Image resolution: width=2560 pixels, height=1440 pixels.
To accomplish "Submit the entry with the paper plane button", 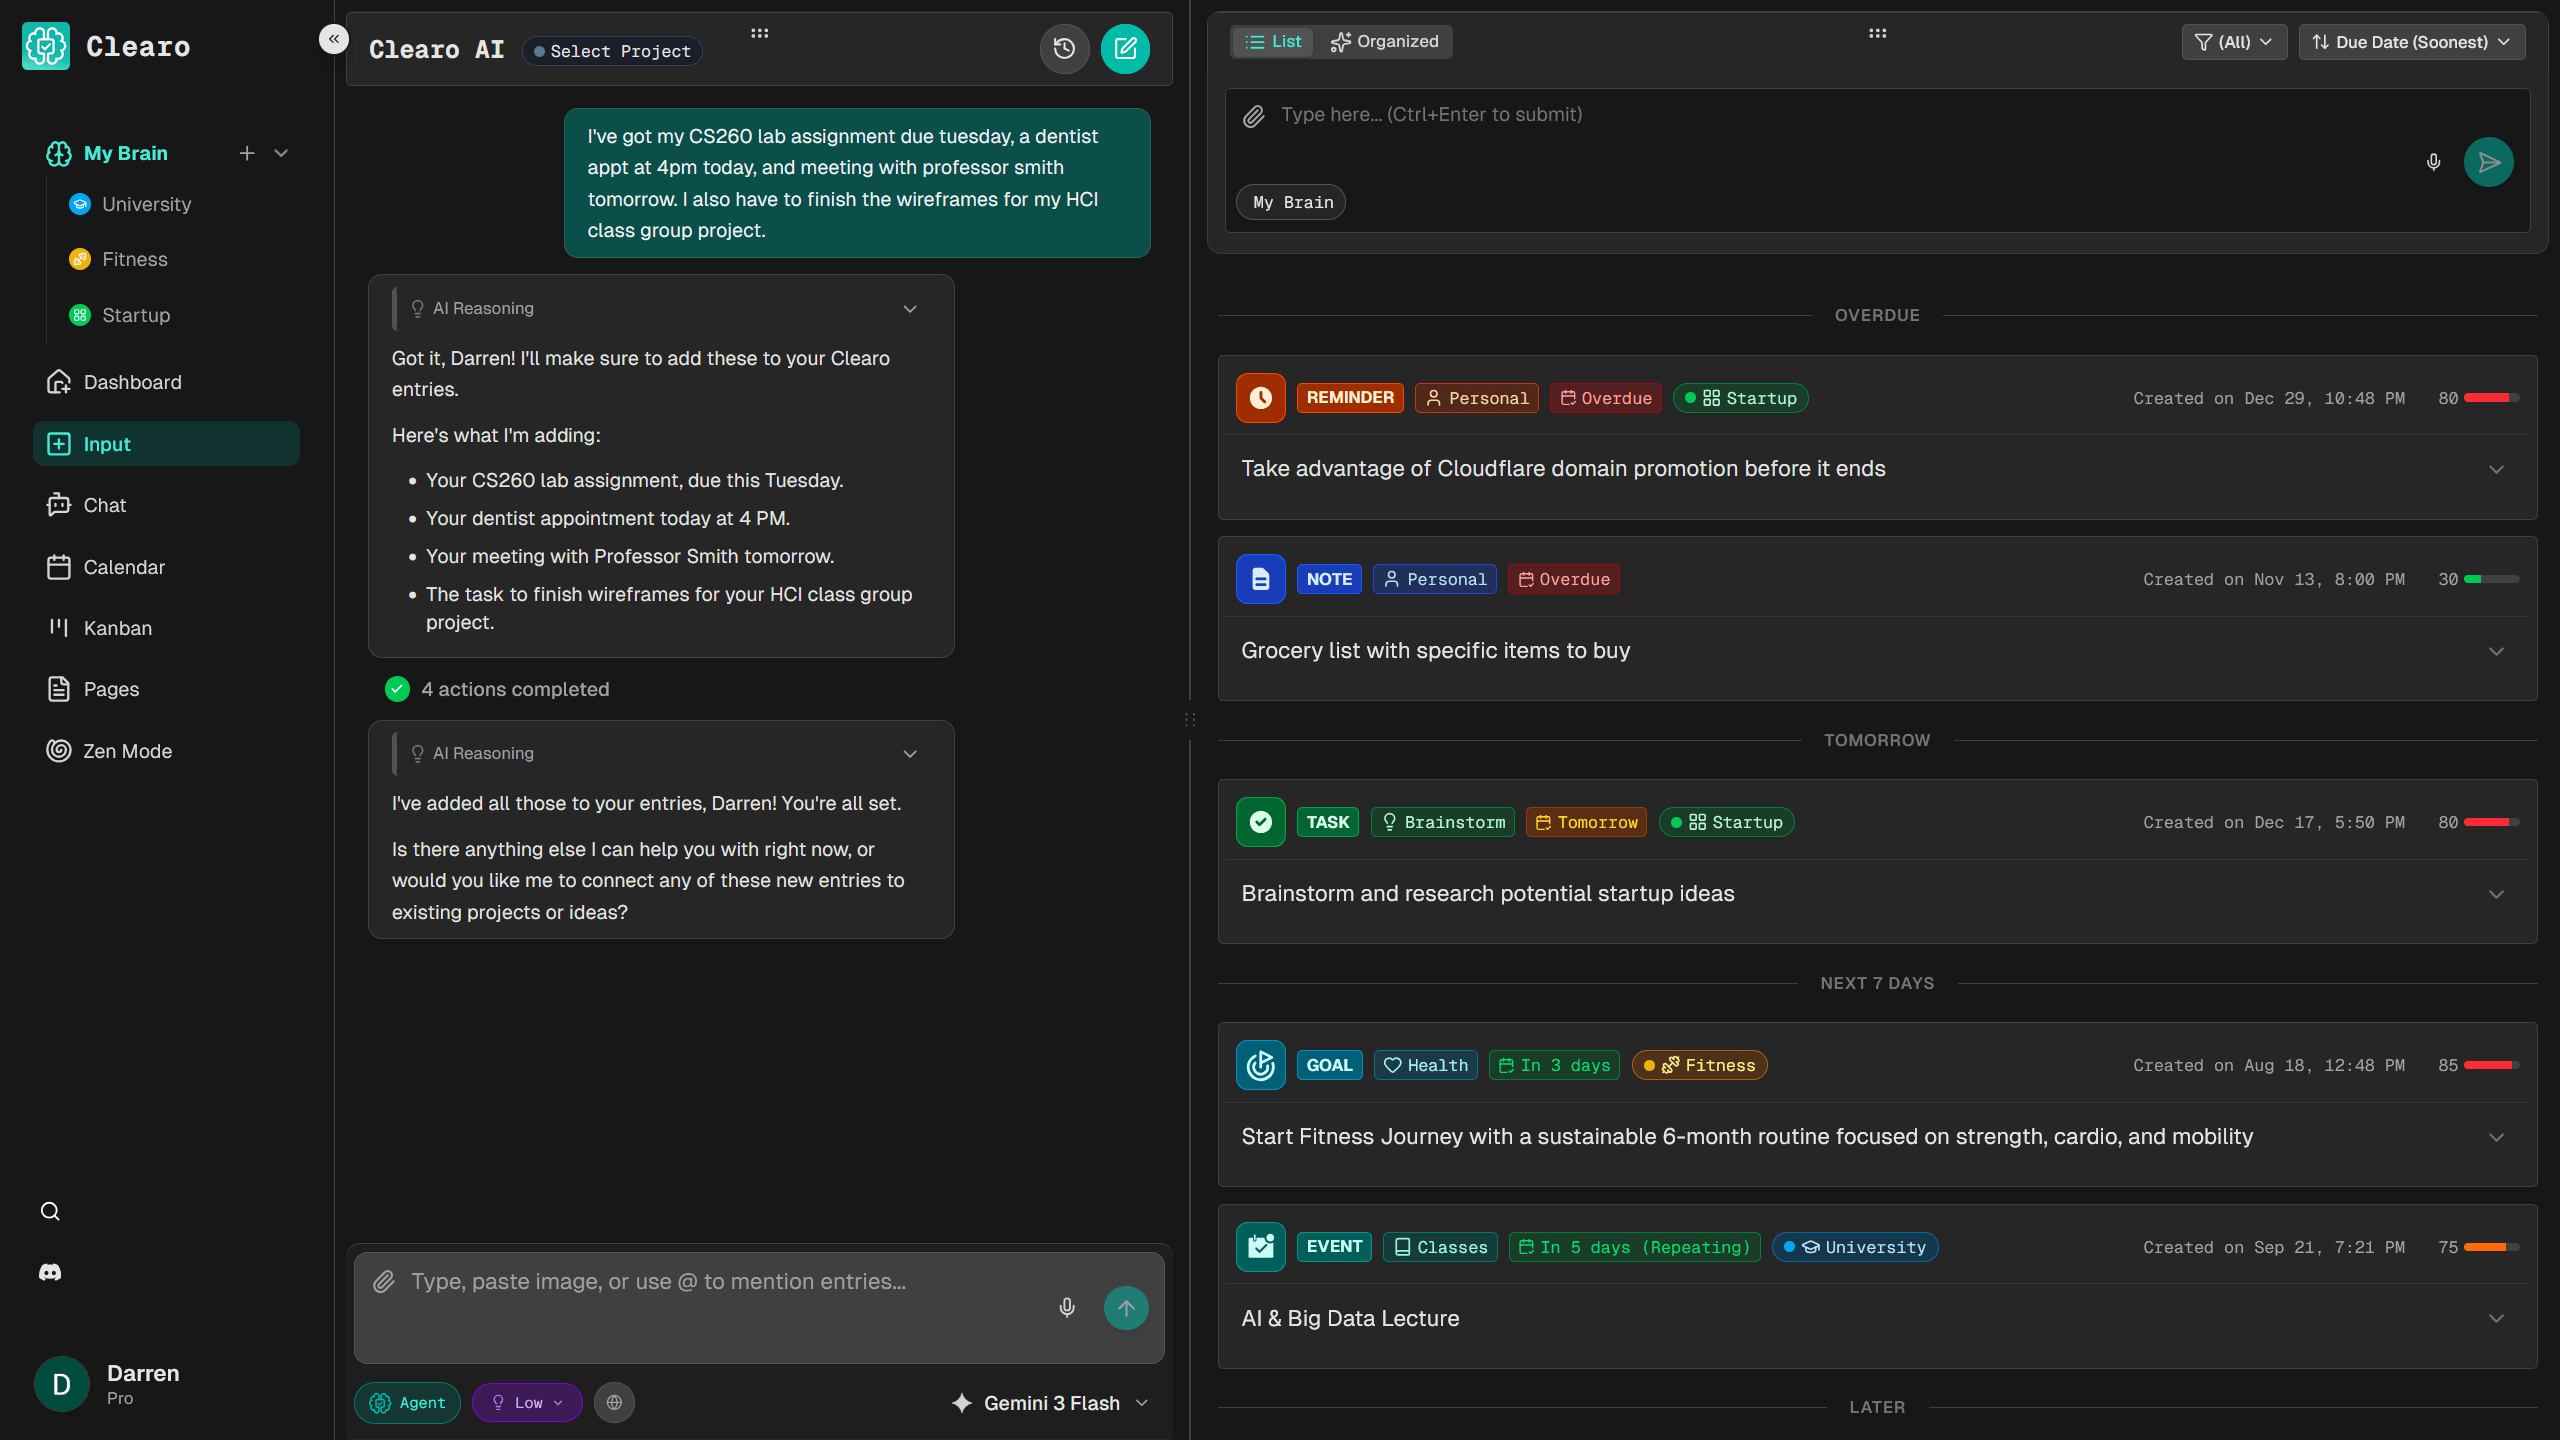I will 2489,162.
